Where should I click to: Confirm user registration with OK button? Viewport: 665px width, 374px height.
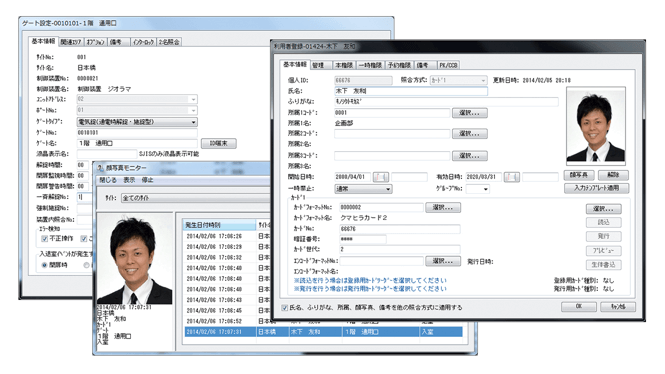coord(579,307)
